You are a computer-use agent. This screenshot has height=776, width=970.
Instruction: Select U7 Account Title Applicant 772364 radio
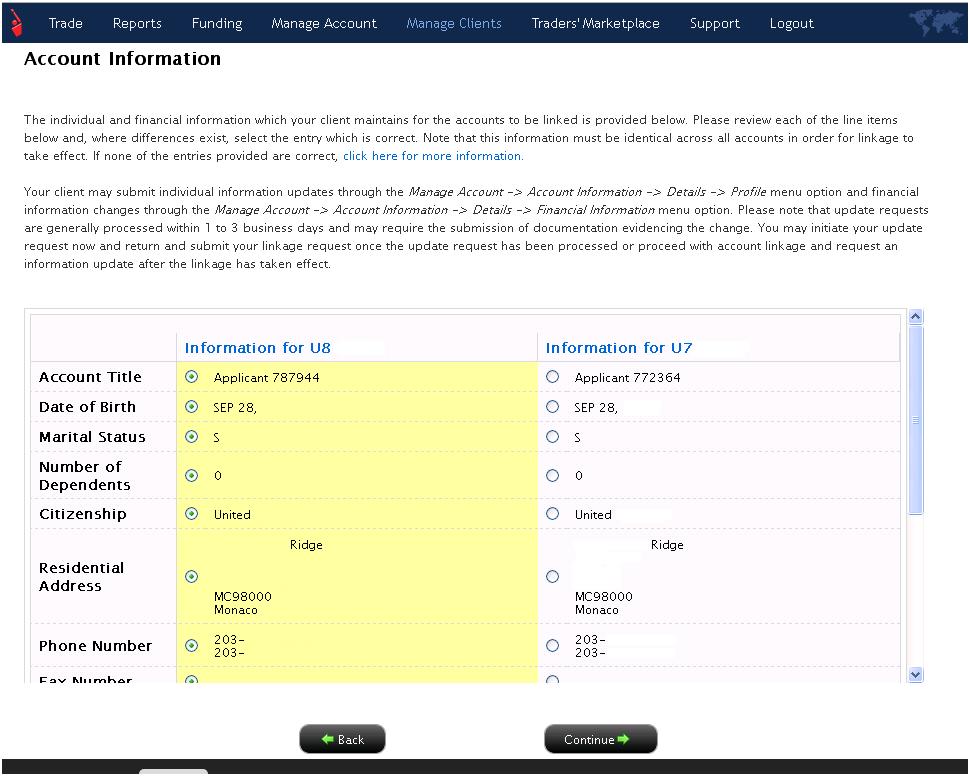tap(552, 377)
